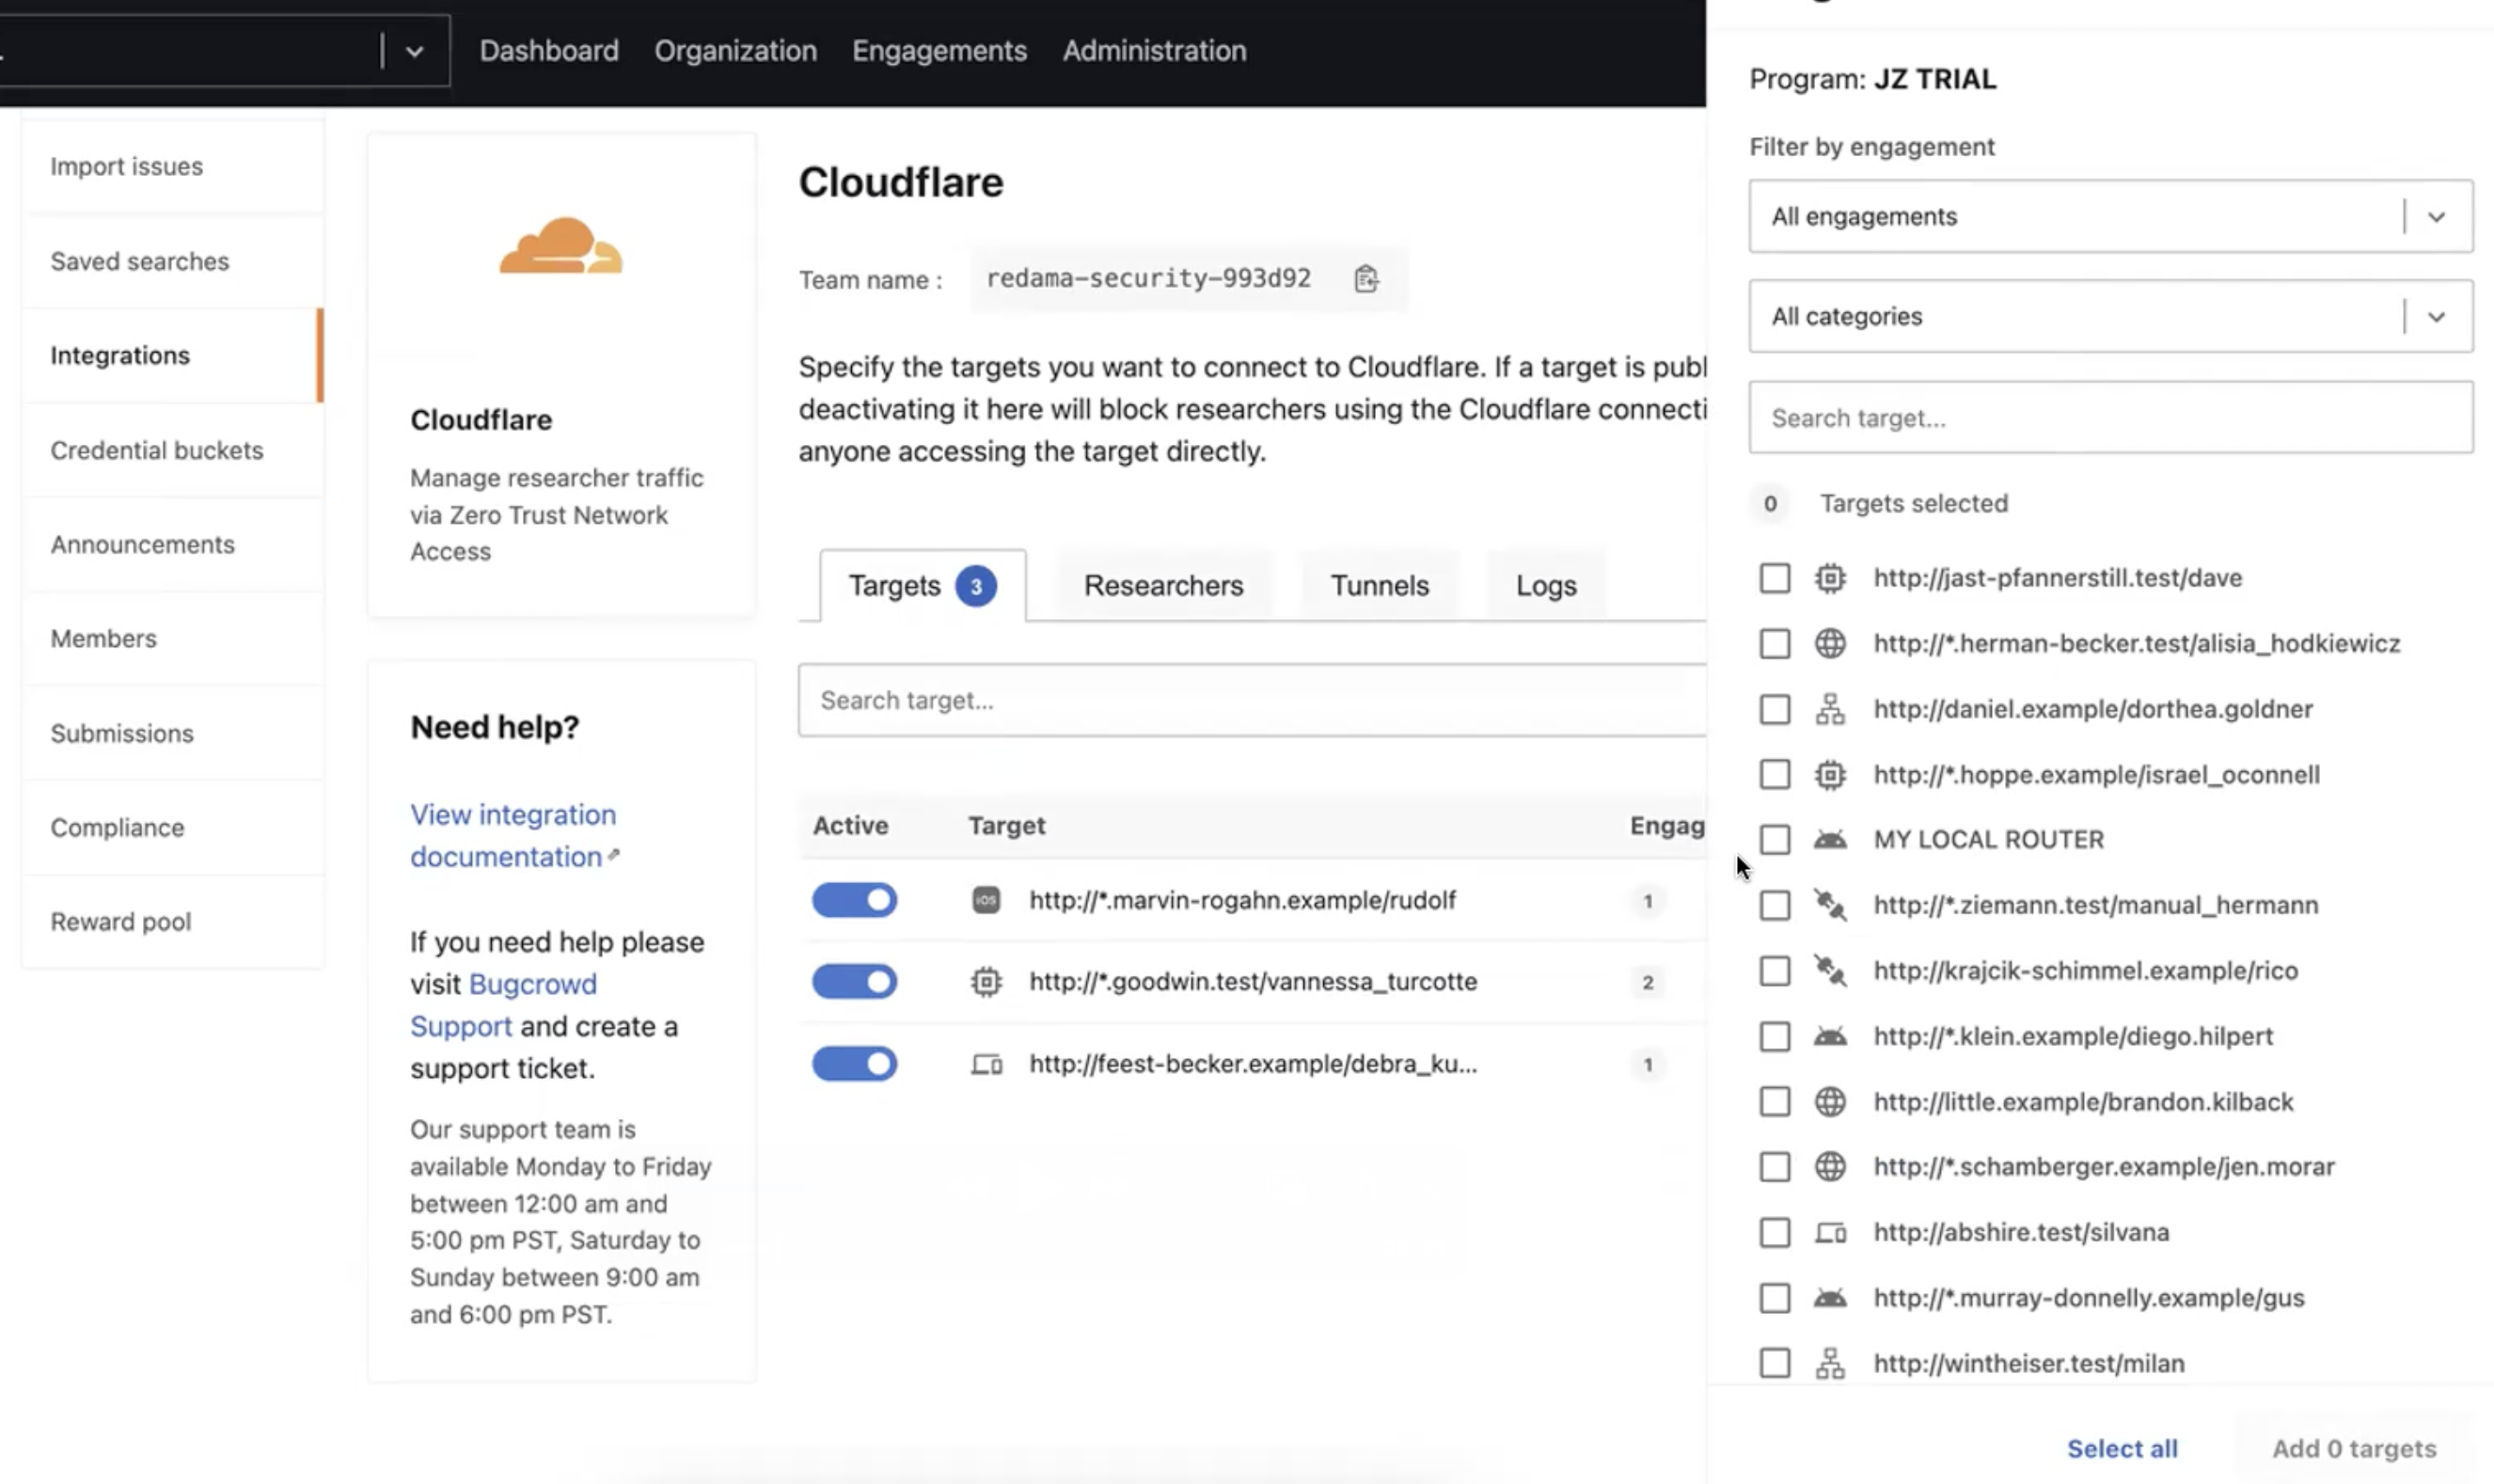Click the plug icon for ziemann.test/manual_hermann

[x=1830, y=905]
